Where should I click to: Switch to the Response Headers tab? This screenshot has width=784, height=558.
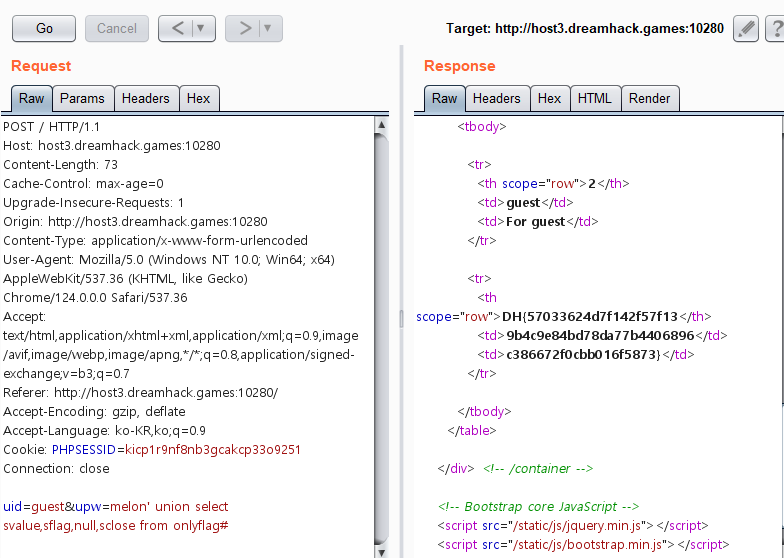497,98
